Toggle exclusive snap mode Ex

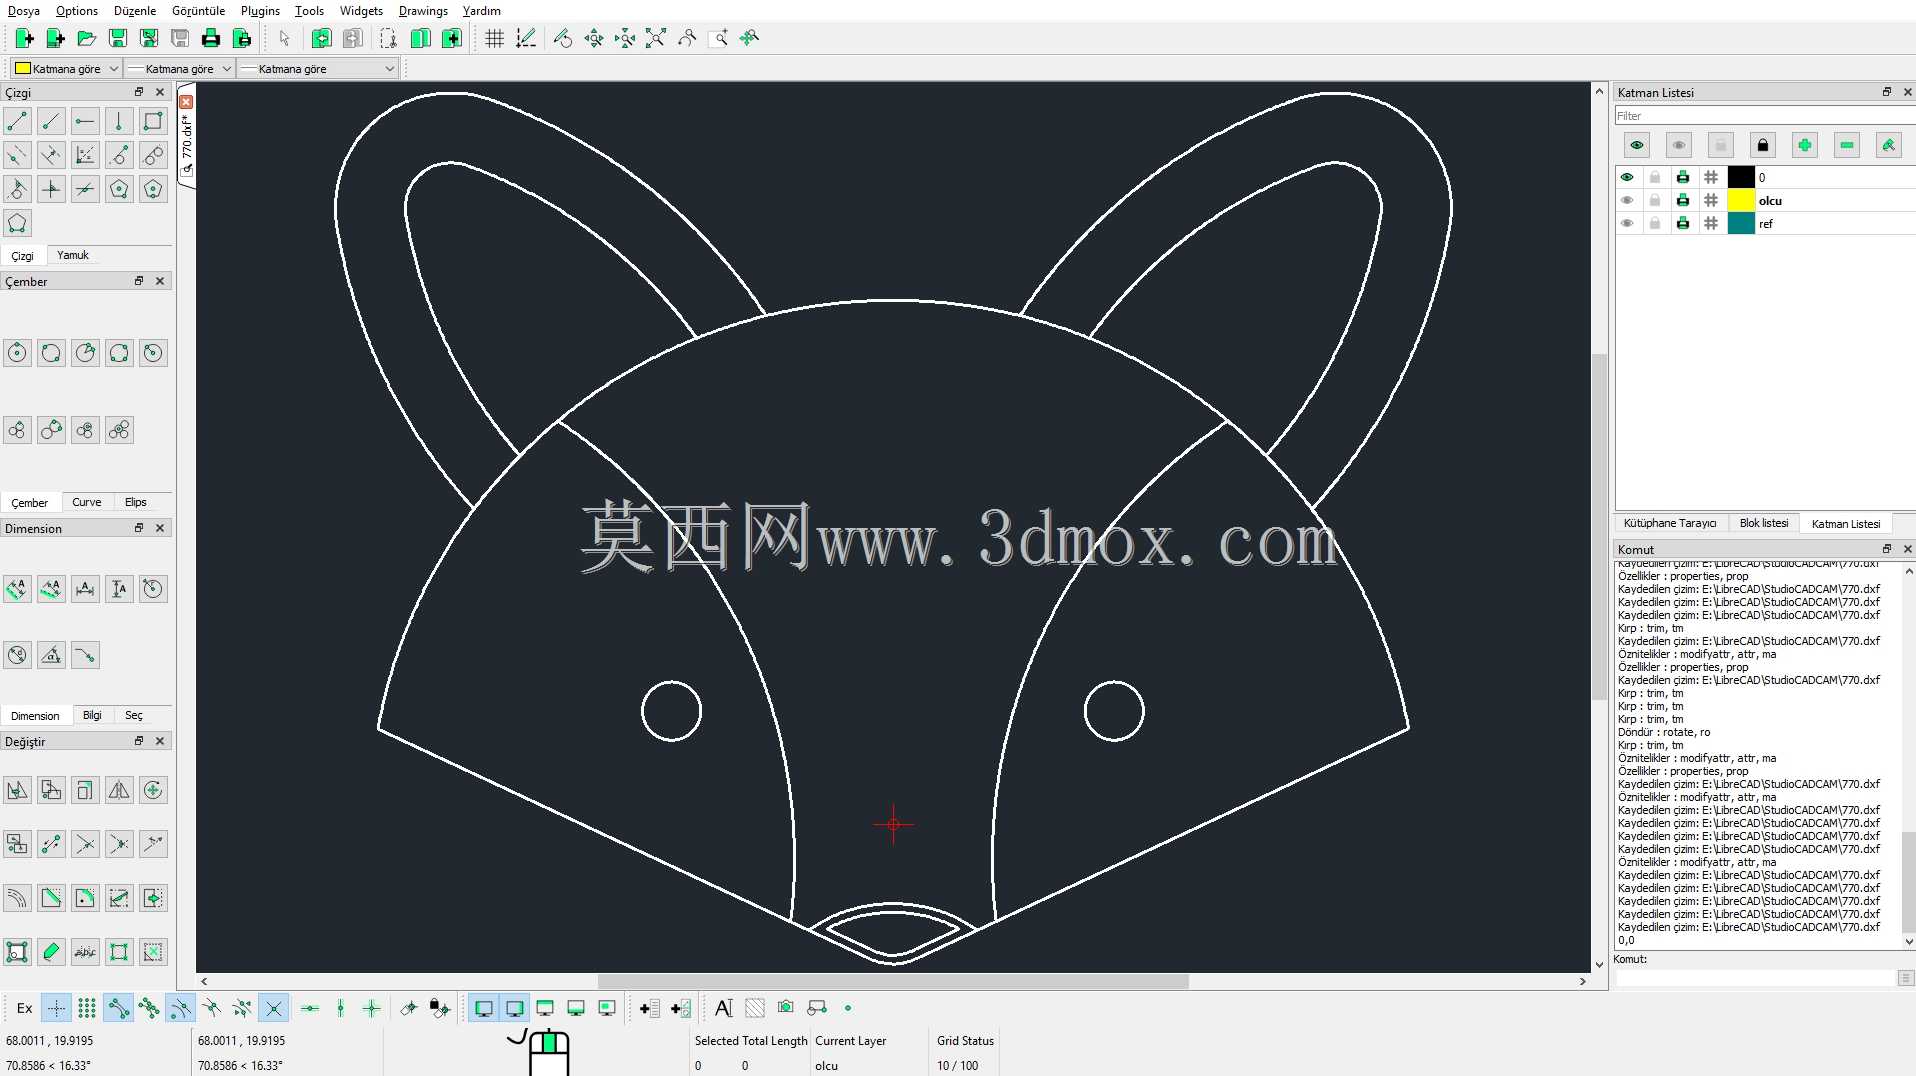25,1008
